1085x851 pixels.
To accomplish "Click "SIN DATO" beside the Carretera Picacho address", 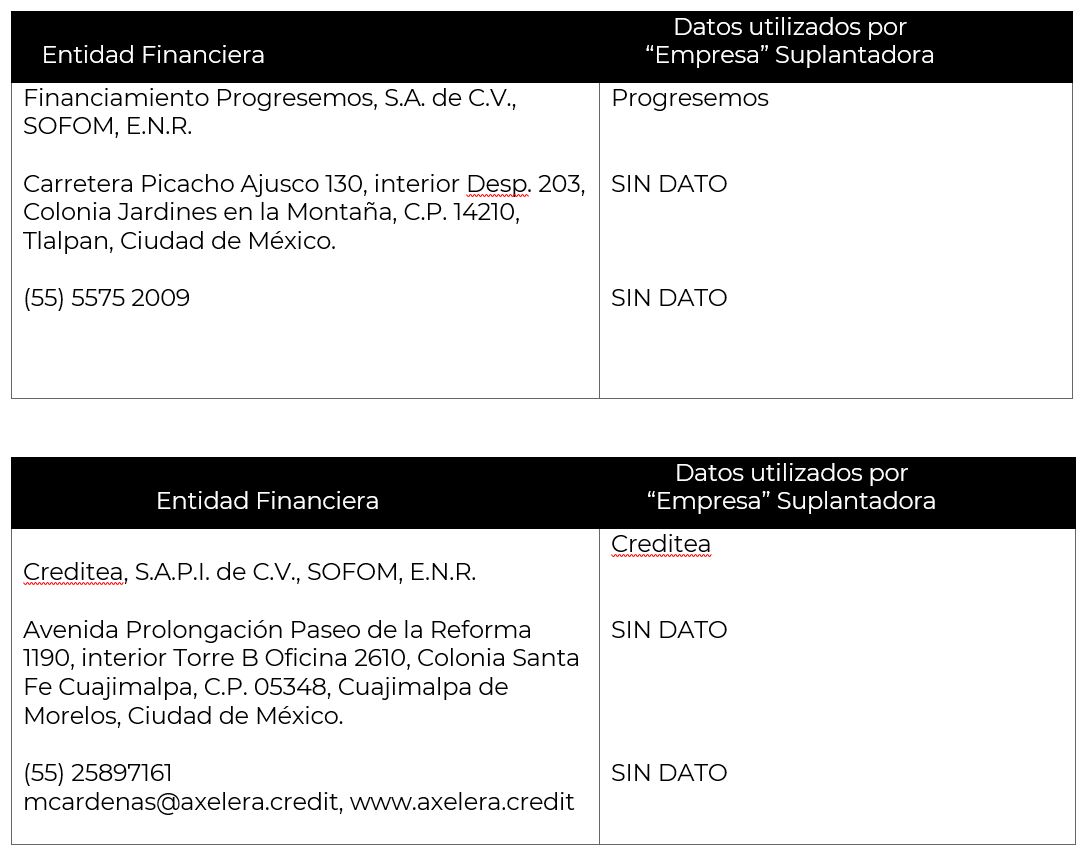I will [669, 184].
